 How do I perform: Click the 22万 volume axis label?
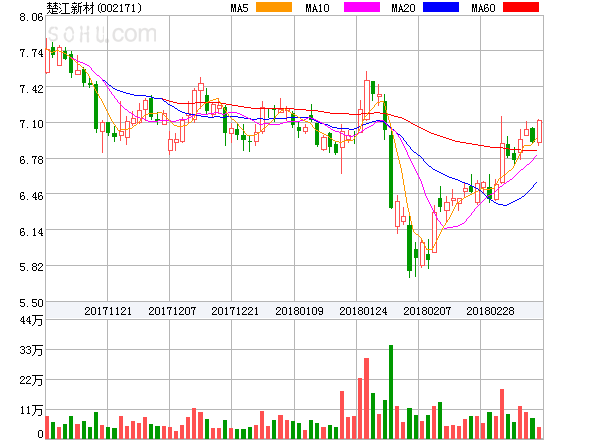(31, 380)
